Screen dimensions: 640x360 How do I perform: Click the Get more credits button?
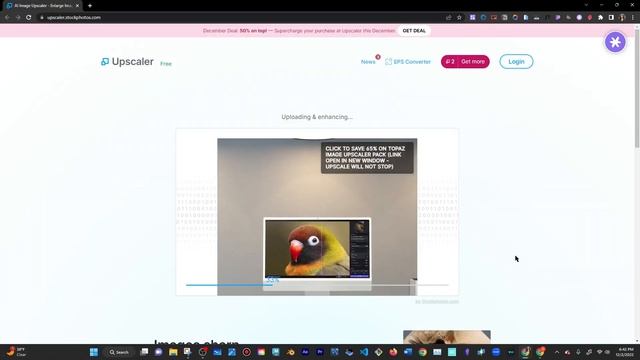pyautogui.click(x=465, y=62)
